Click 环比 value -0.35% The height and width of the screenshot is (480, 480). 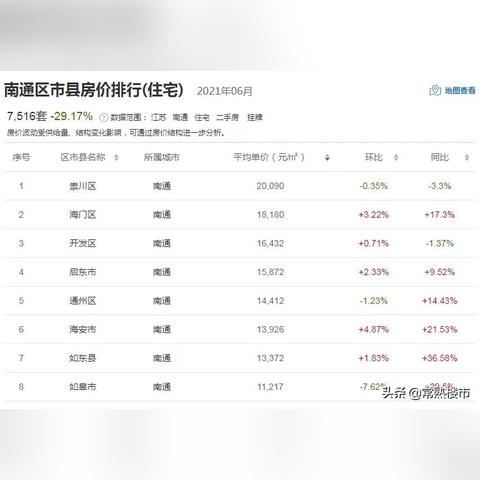[374, 186]
